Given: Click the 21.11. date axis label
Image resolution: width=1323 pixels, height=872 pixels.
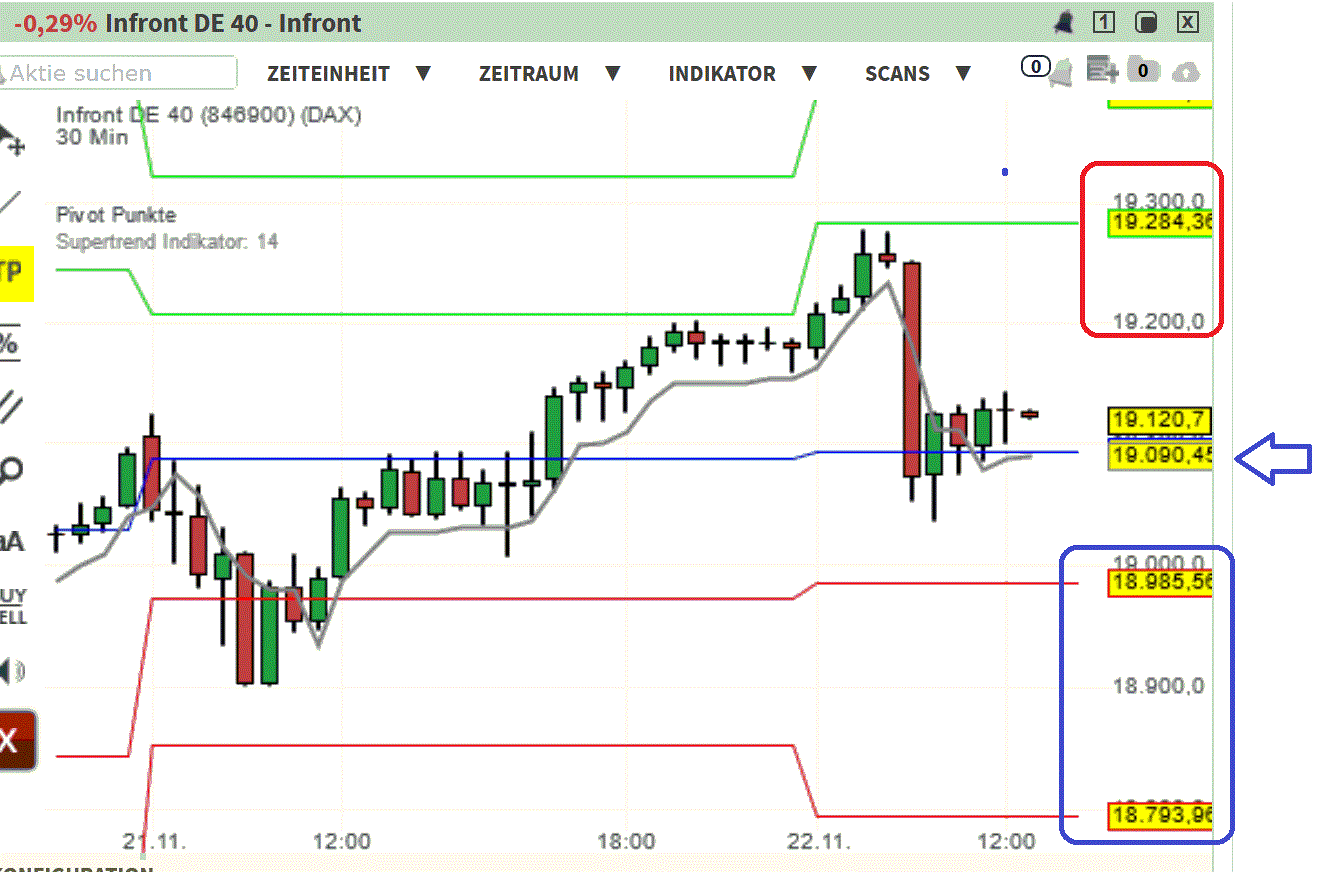Looking at the screenshot, I should tap(155, 842).
